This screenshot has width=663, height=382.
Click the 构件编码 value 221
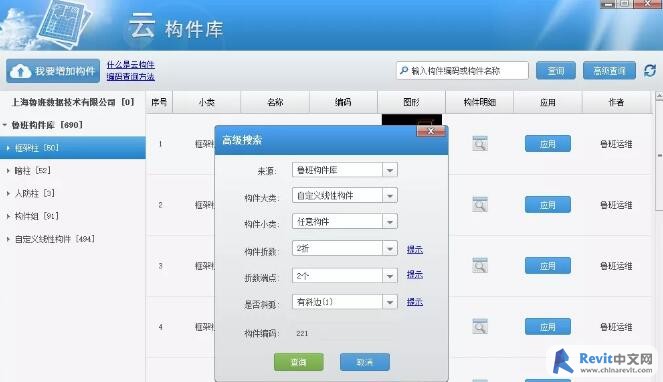tap(302, 333)
